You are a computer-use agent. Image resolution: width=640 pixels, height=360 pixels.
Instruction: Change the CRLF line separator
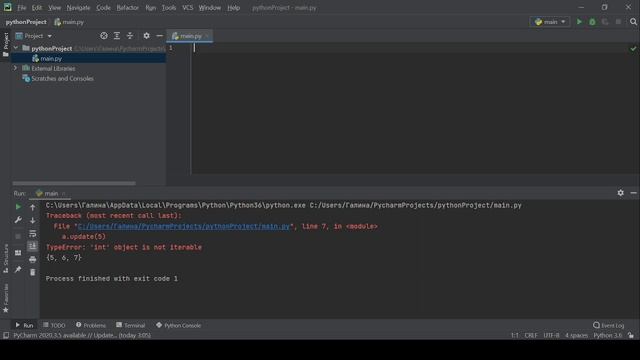pyautogui.click(x=531, y=336)
